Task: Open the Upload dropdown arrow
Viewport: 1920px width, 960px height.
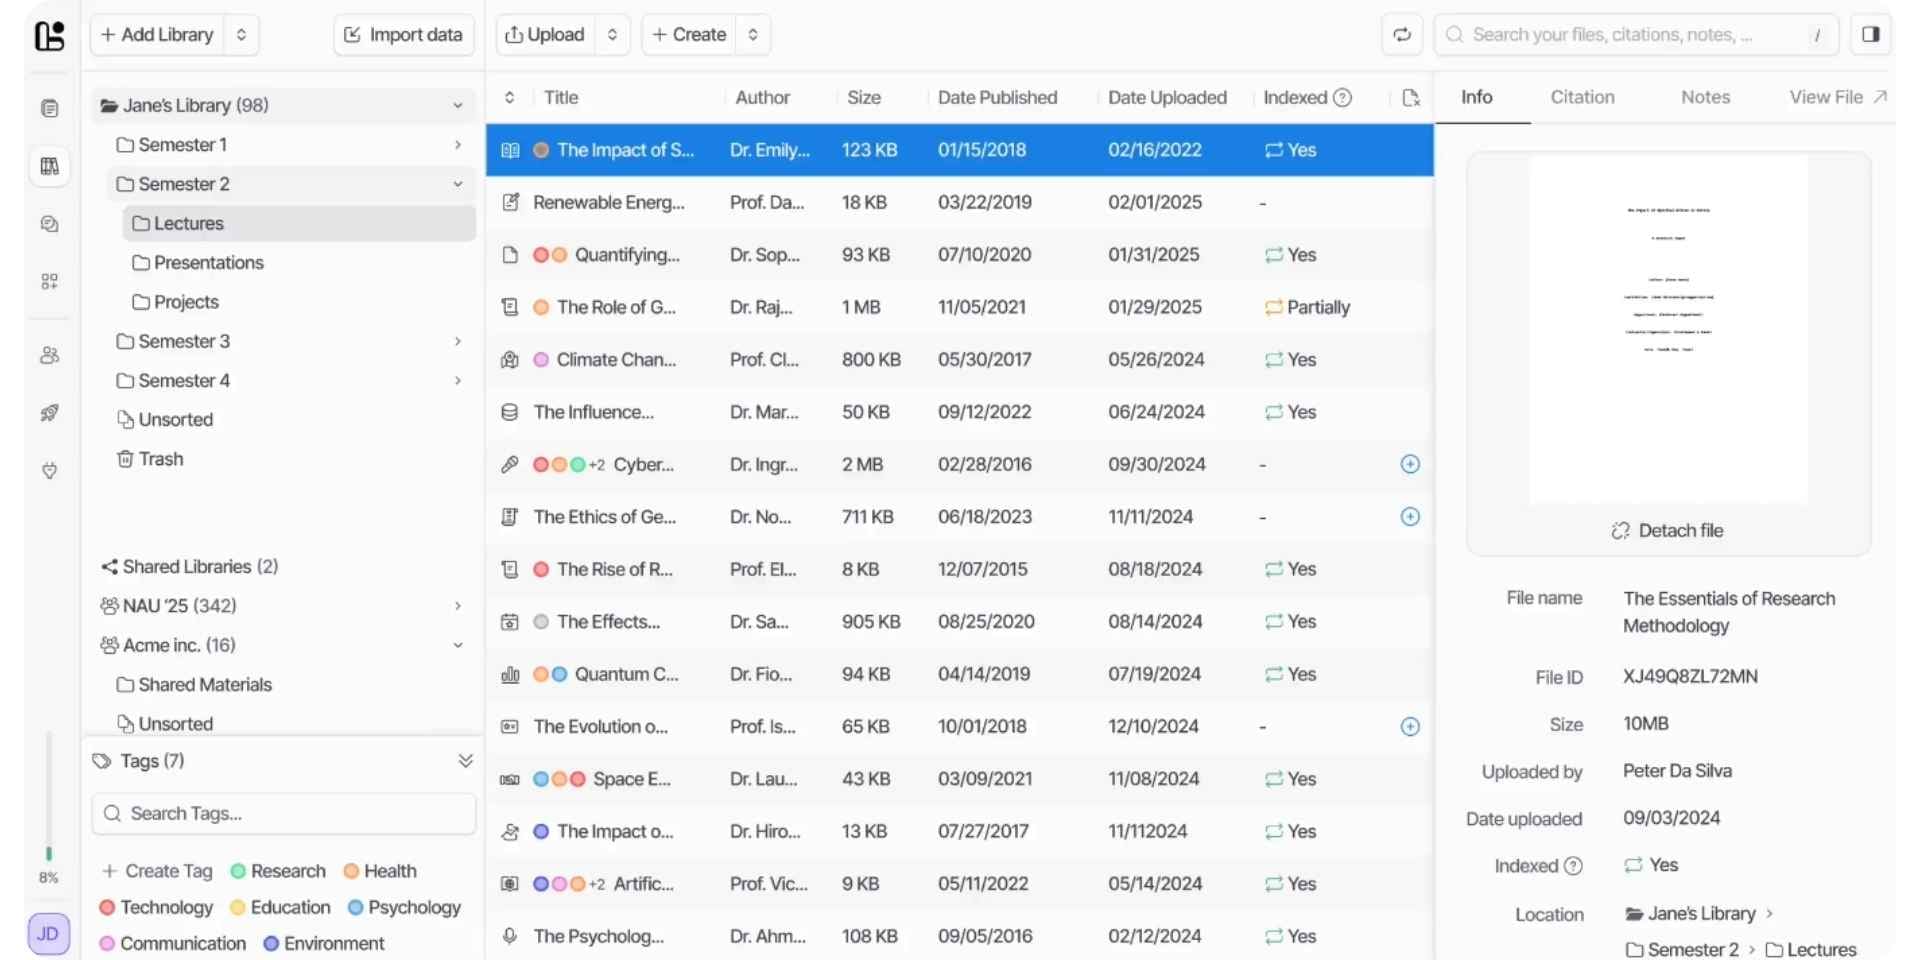Action: point(612,35)
